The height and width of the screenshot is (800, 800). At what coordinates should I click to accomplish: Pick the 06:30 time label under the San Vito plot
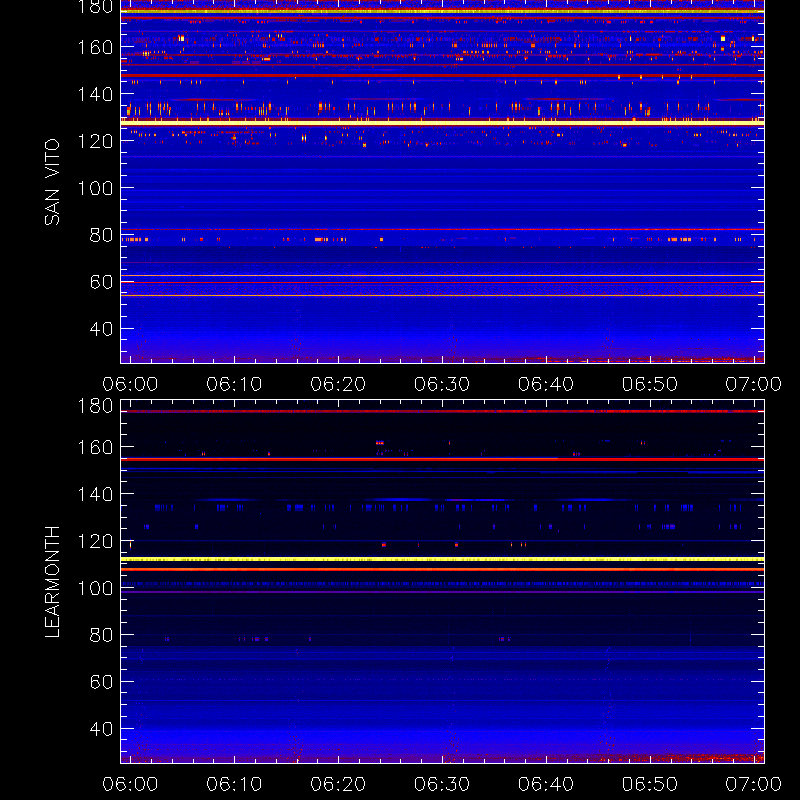coord(442,384)
